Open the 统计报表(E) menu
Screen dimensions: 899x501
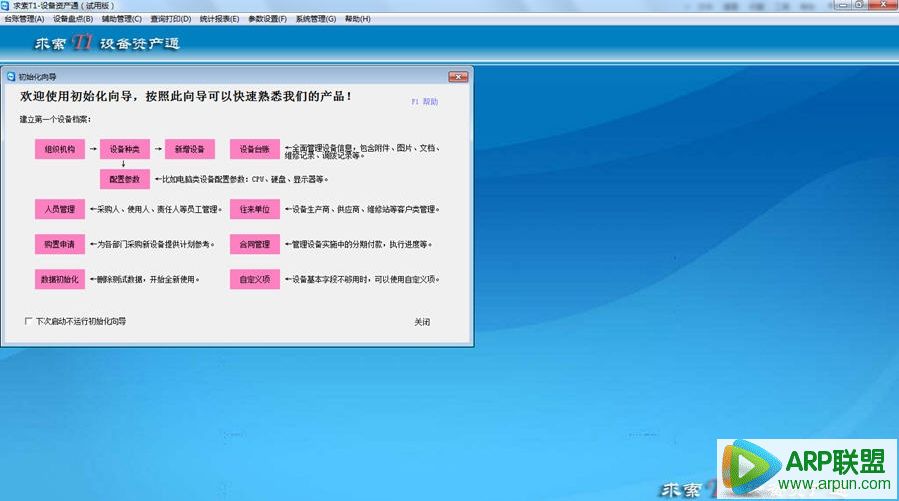click(x=219, y=19)
